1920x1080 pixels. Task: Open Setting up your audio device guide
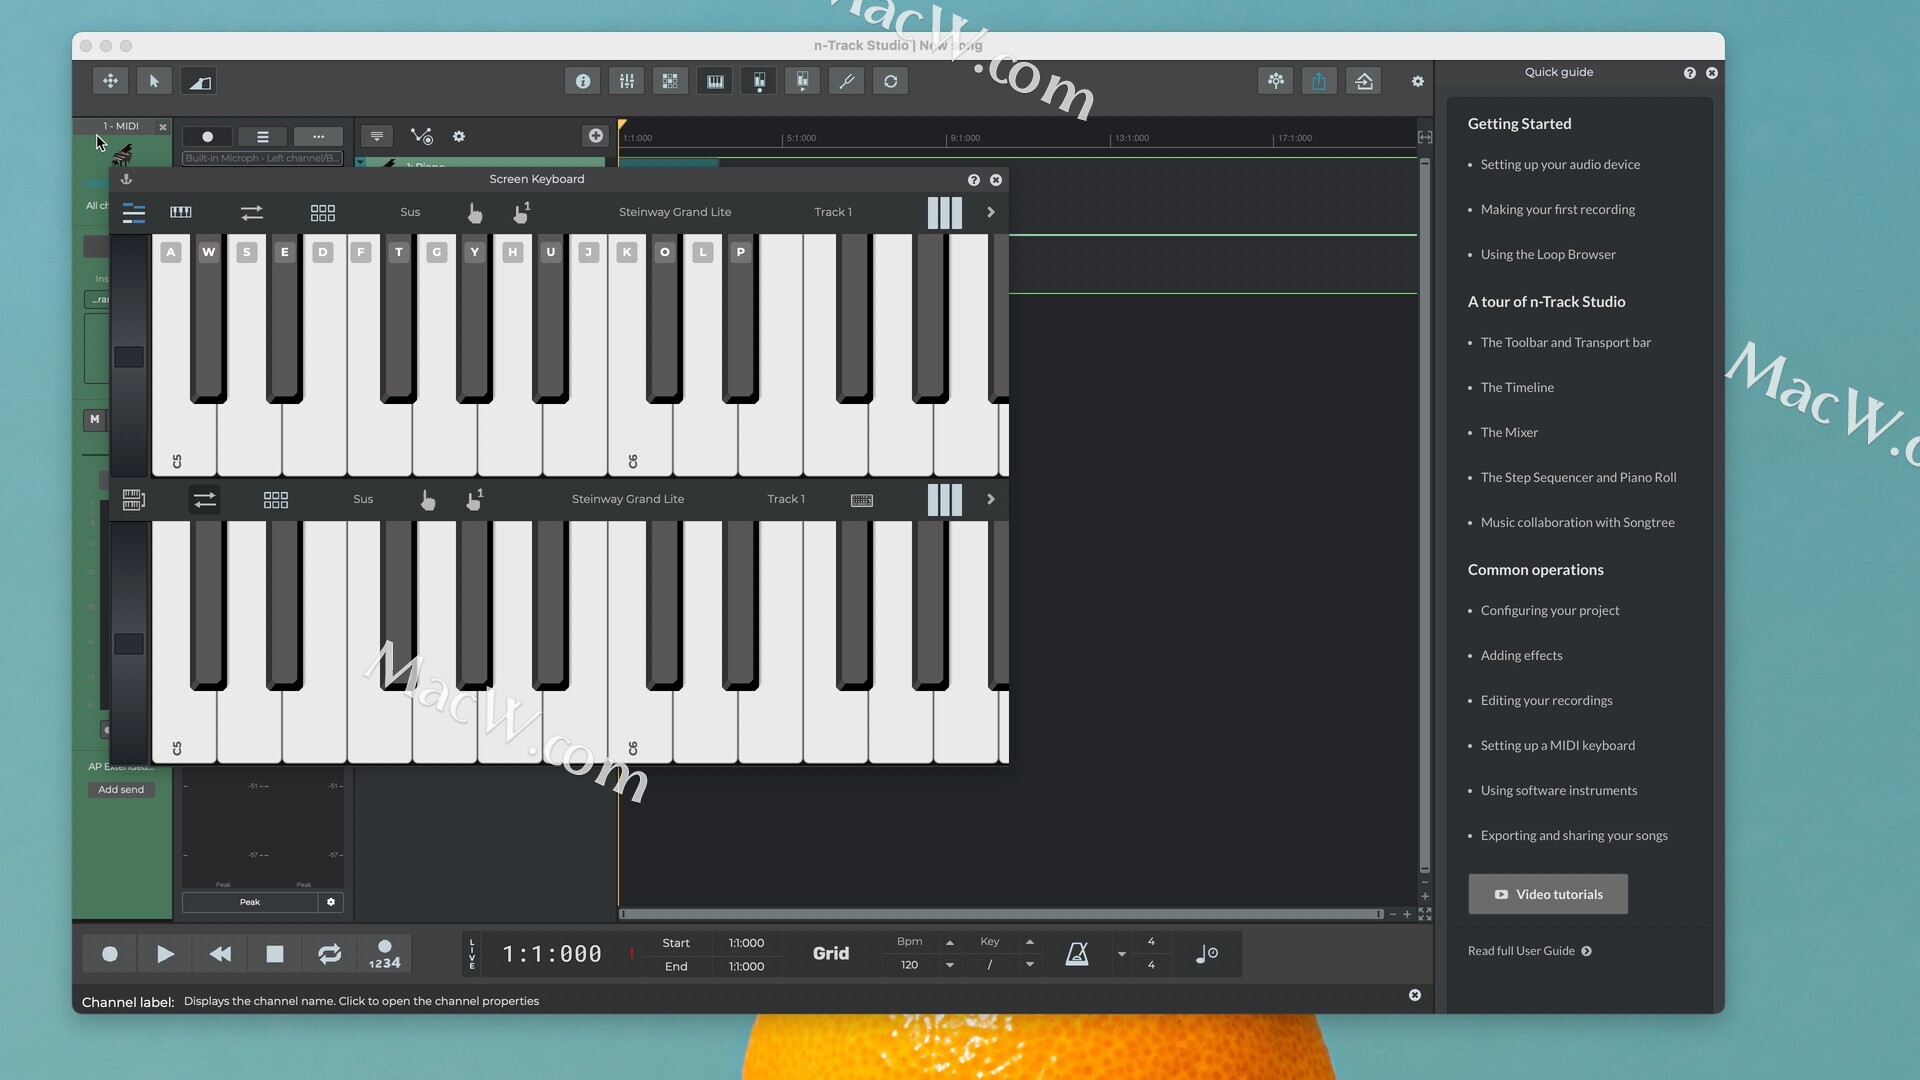click(x=1560, y=165)
